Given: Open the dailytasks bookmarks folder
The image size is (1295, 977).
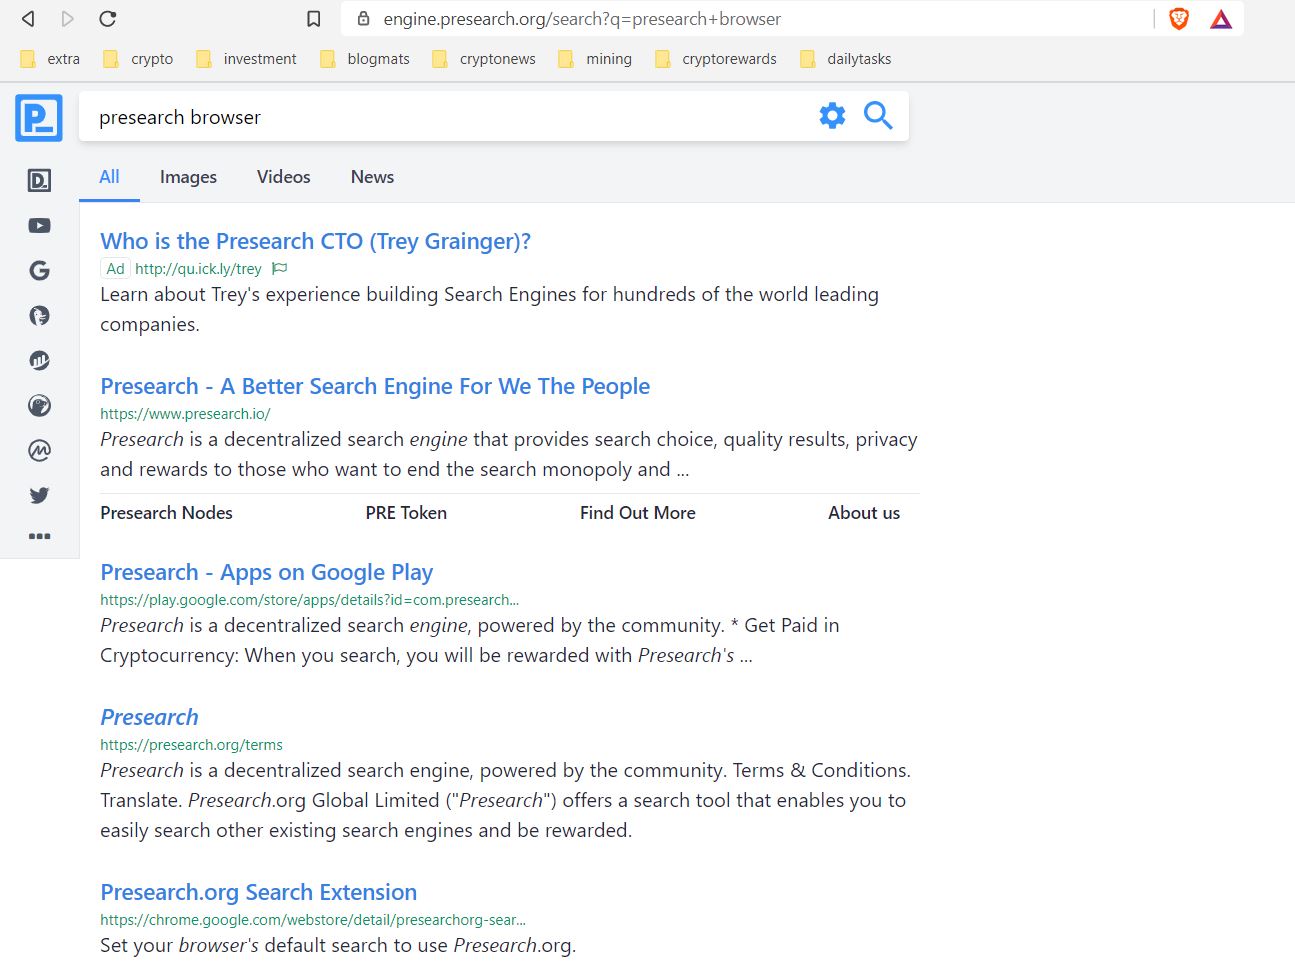Looking at the screenshot, I should click(x=846, y=59).
